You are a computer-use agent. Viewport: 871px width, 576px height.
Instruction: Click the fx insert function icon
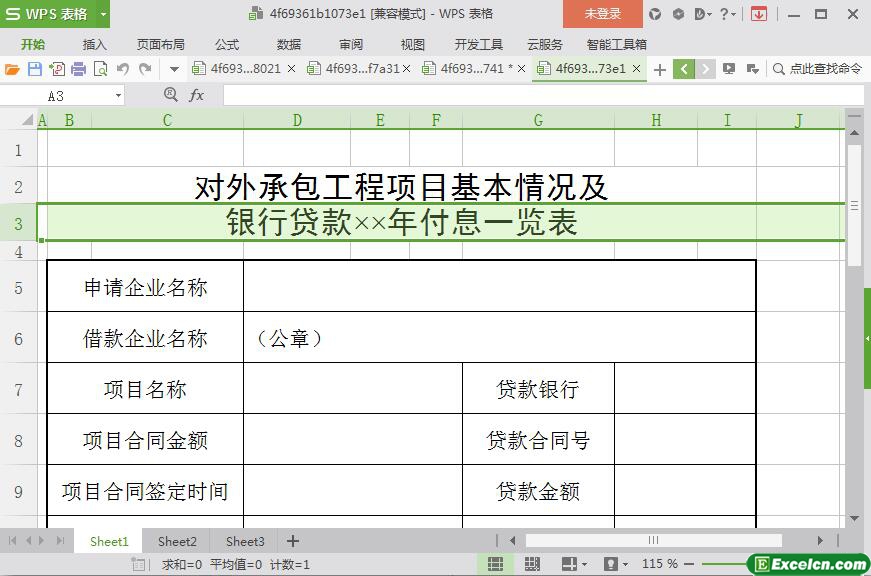tap(196, 95)
